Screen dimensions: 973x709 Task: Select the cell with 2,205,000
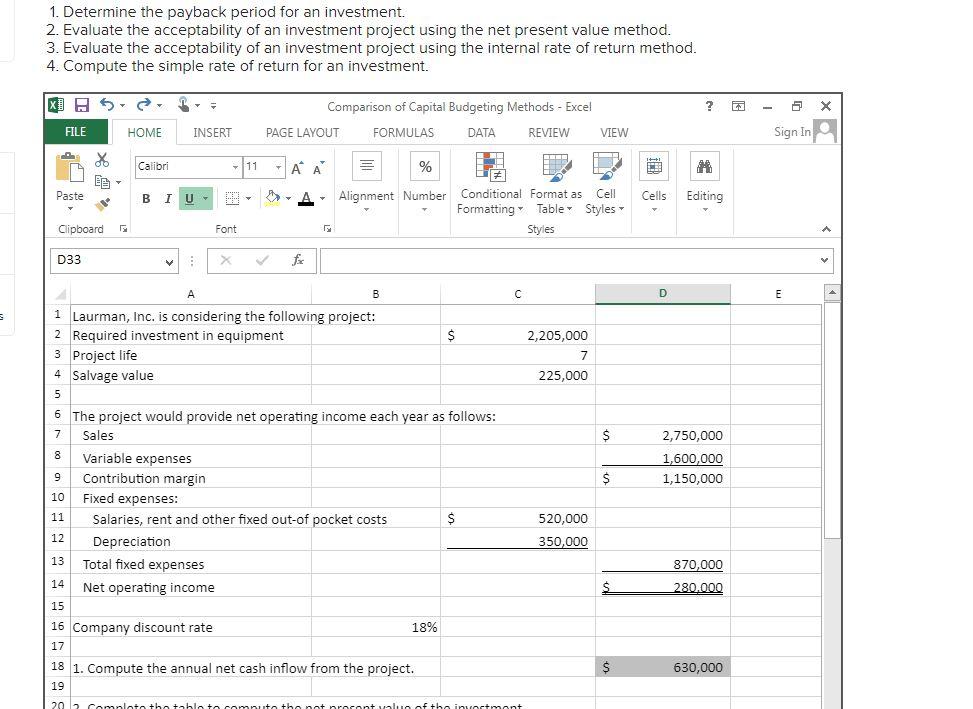coord(518,336)
